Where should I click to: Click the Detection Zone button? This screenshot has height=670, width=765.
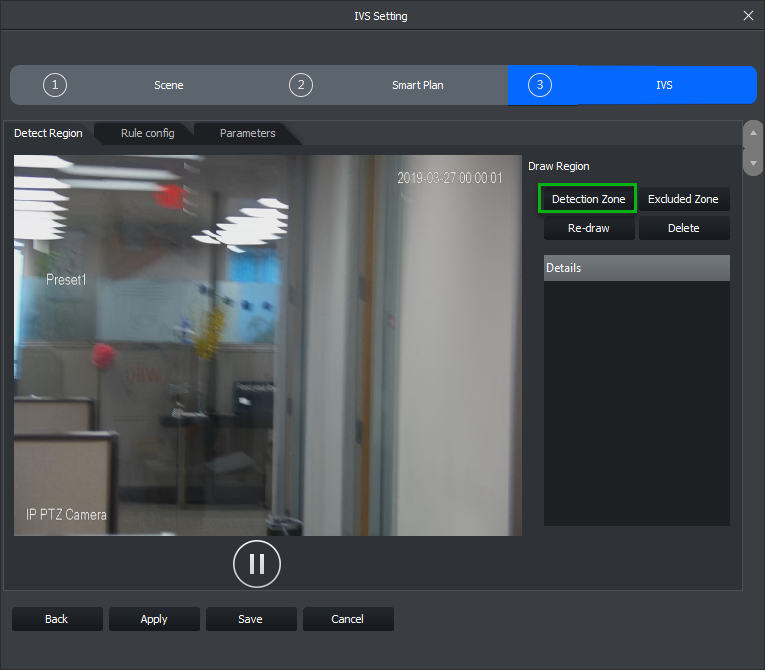[x=588, y=199]
